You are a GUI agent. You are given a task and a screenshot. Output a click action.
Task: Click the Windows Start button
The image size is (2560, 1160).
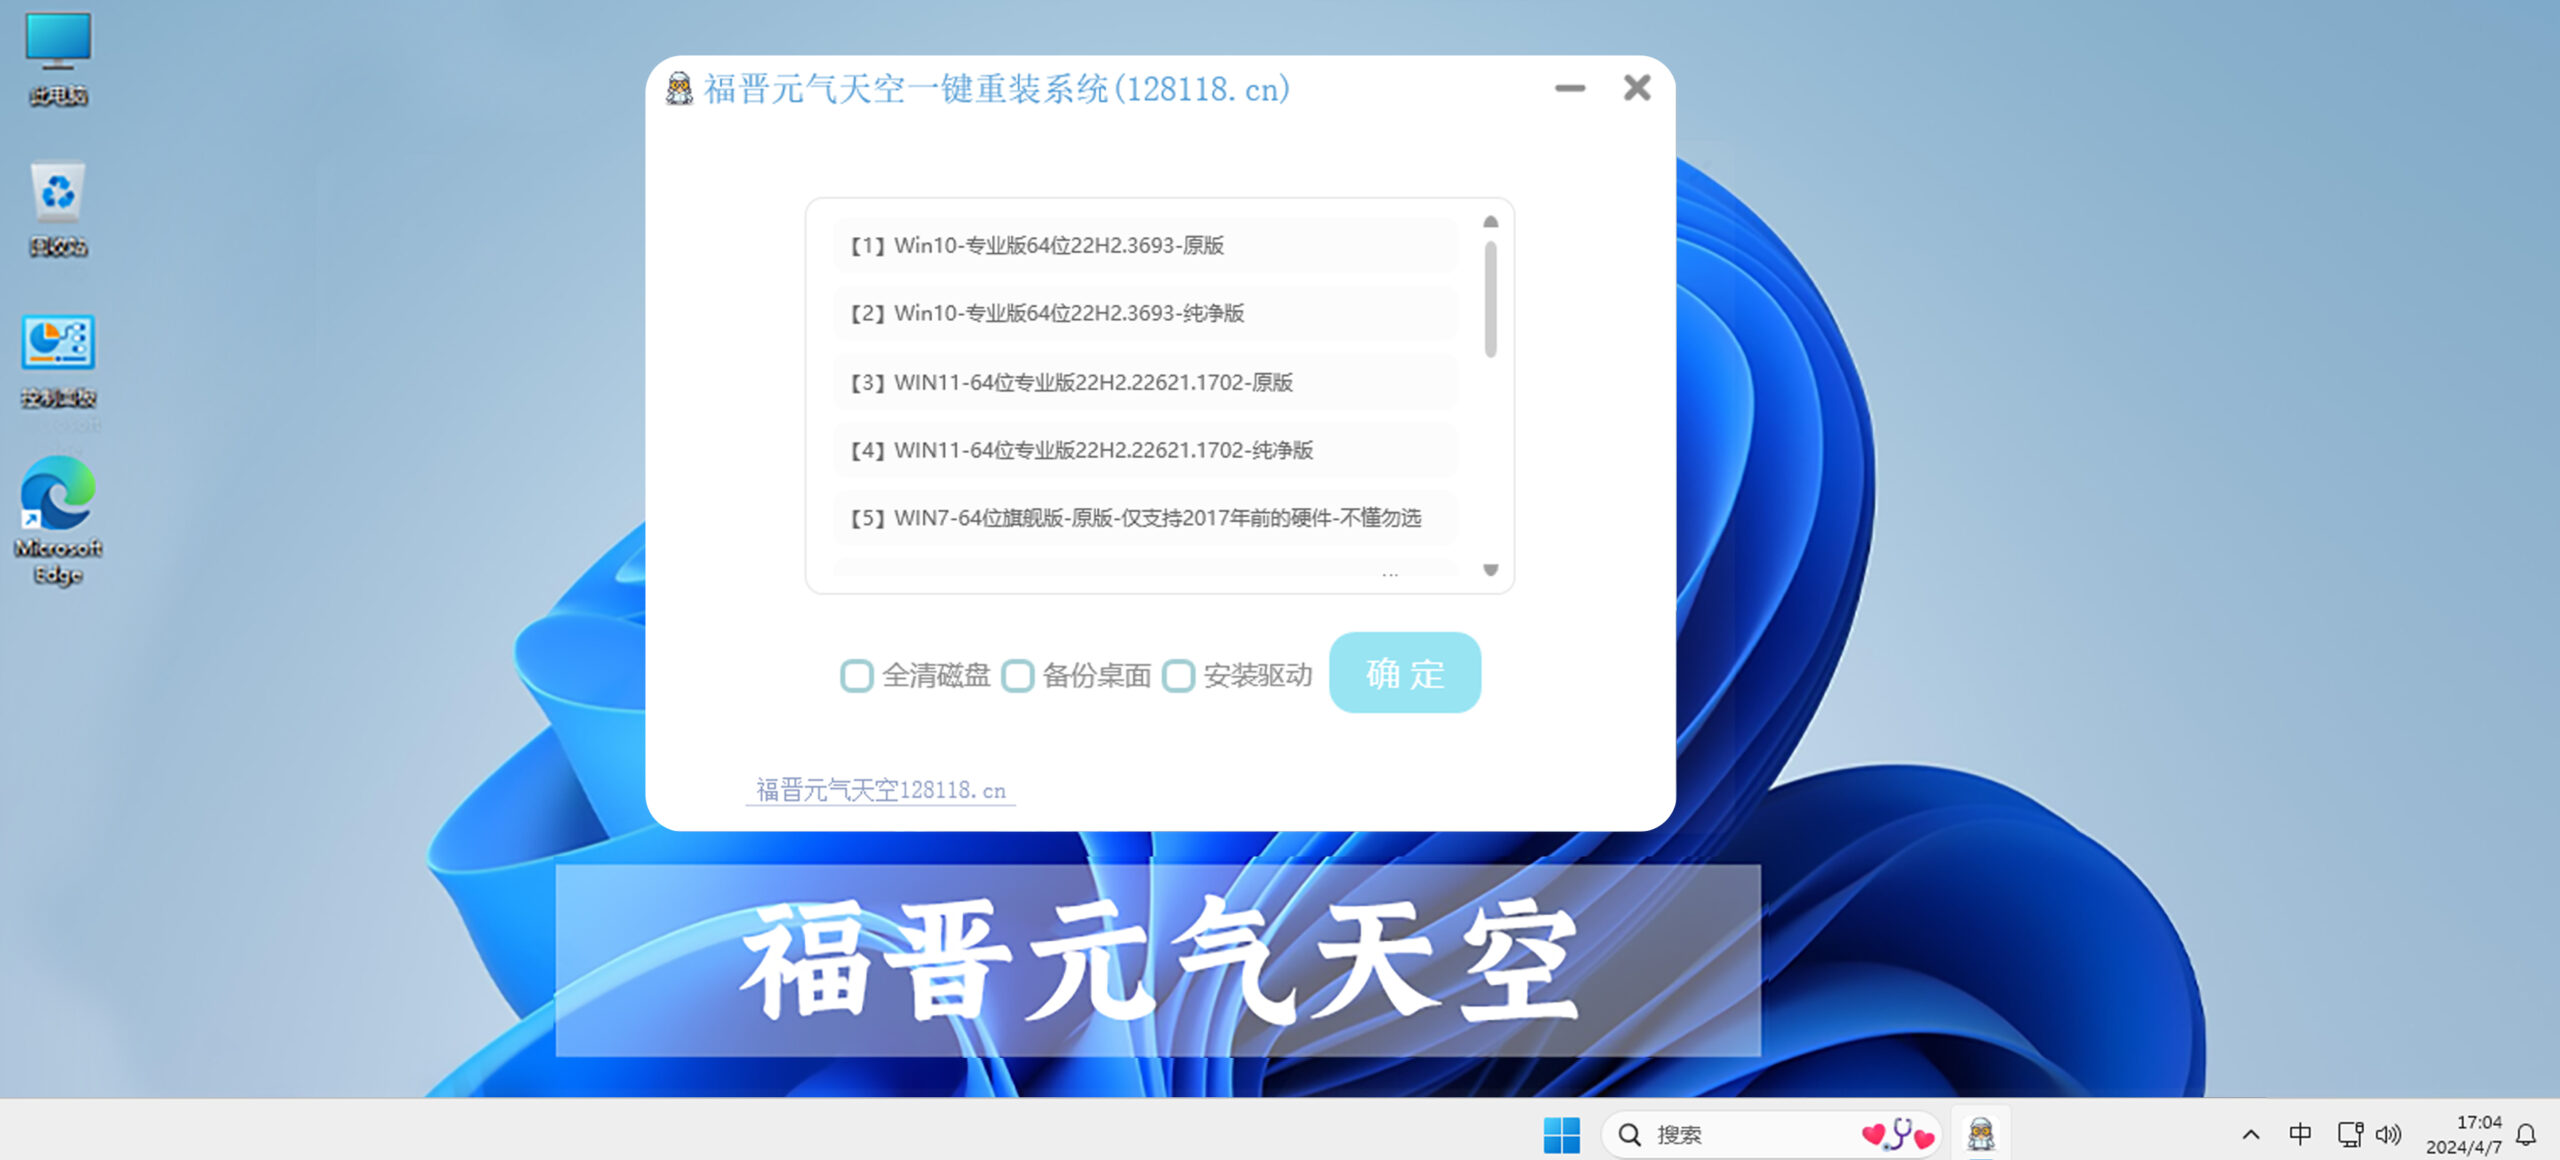click(1561, 1134)
